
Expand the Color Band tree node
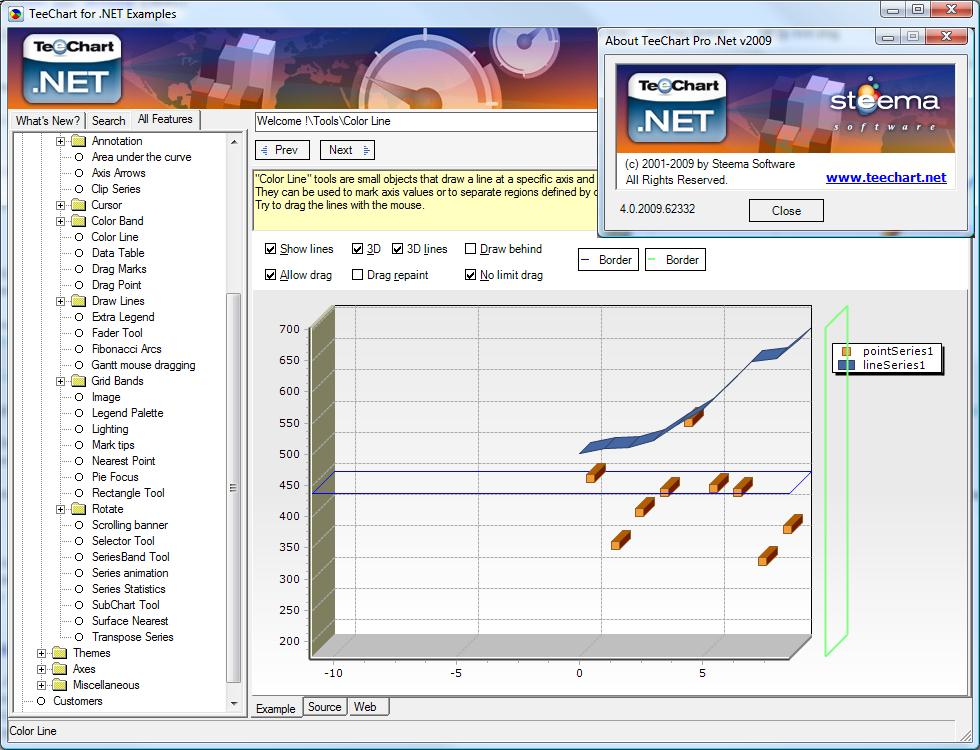click(x=61, y=221)
